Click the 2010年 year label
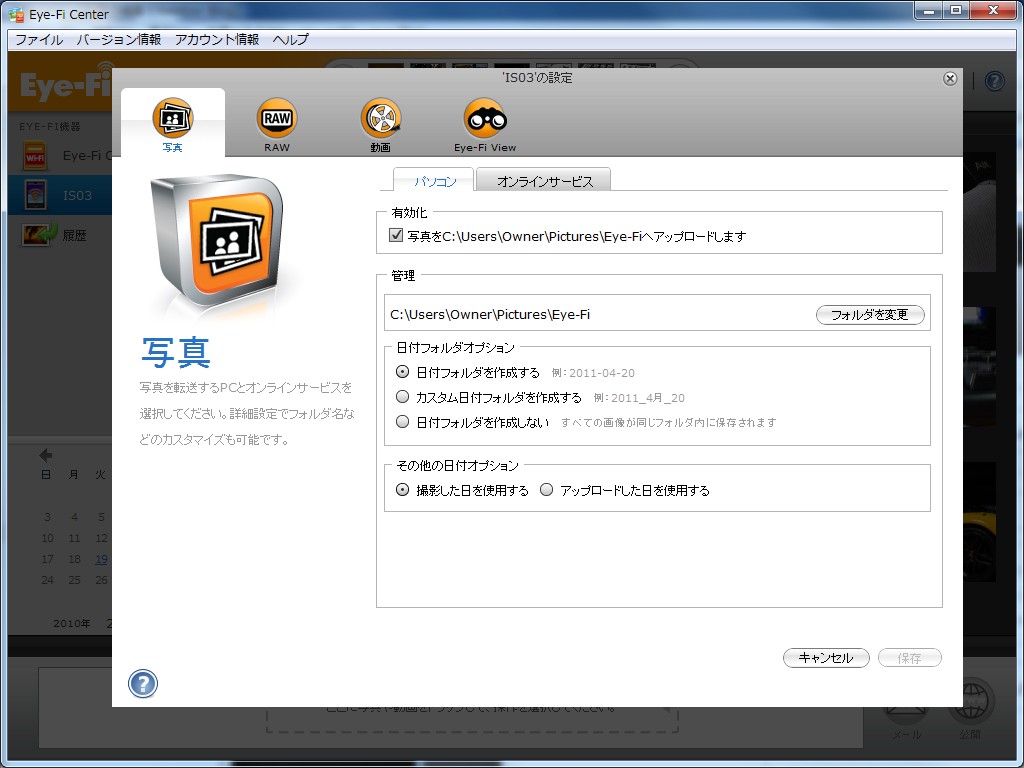The image size is (1024, 768). (x=71, y=624)
